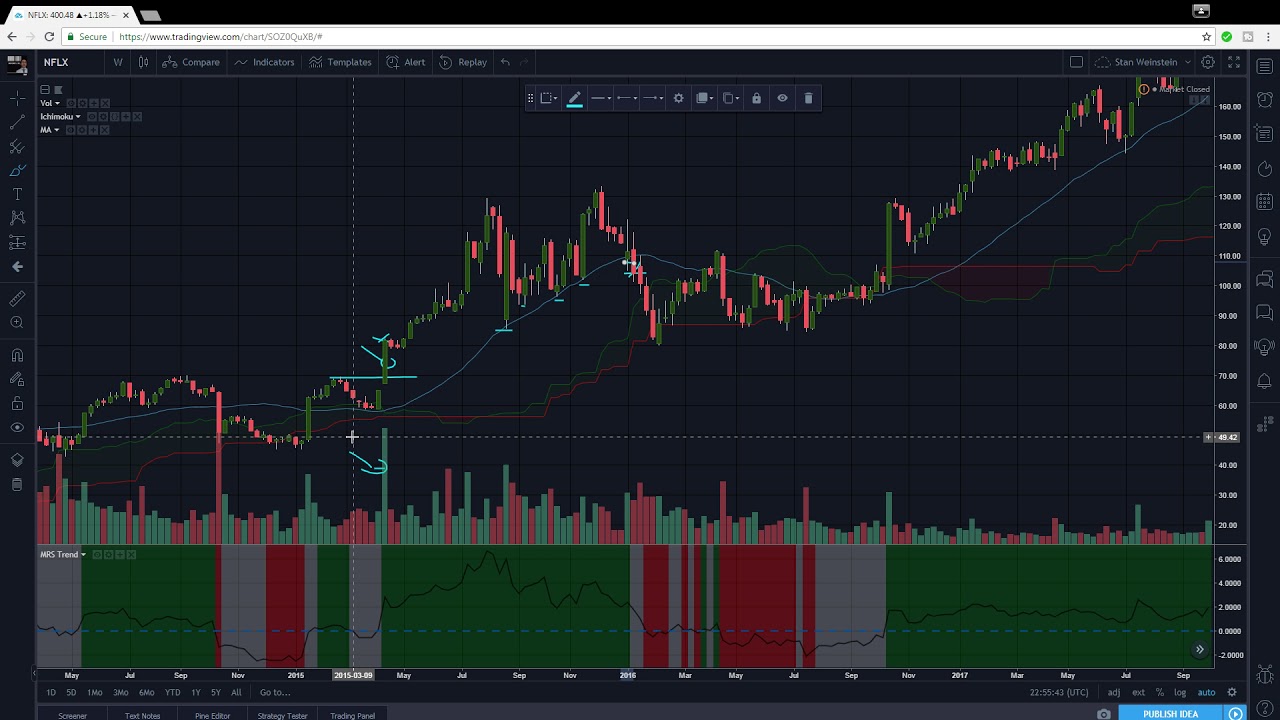
Task: Hide the selected drawing with eye icon
Action: [x=782, y=98]
